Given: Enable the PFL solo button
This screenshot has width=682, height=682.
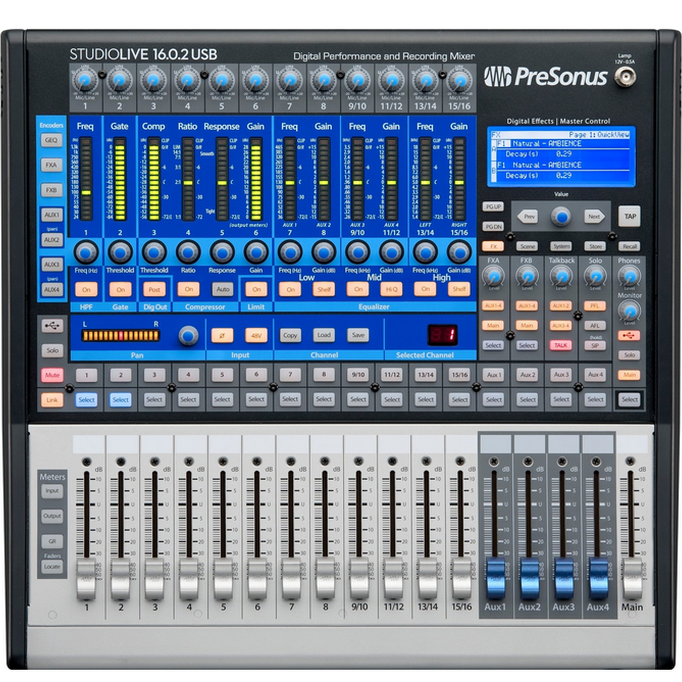Looking at the screenshot, I should point(595,306).
